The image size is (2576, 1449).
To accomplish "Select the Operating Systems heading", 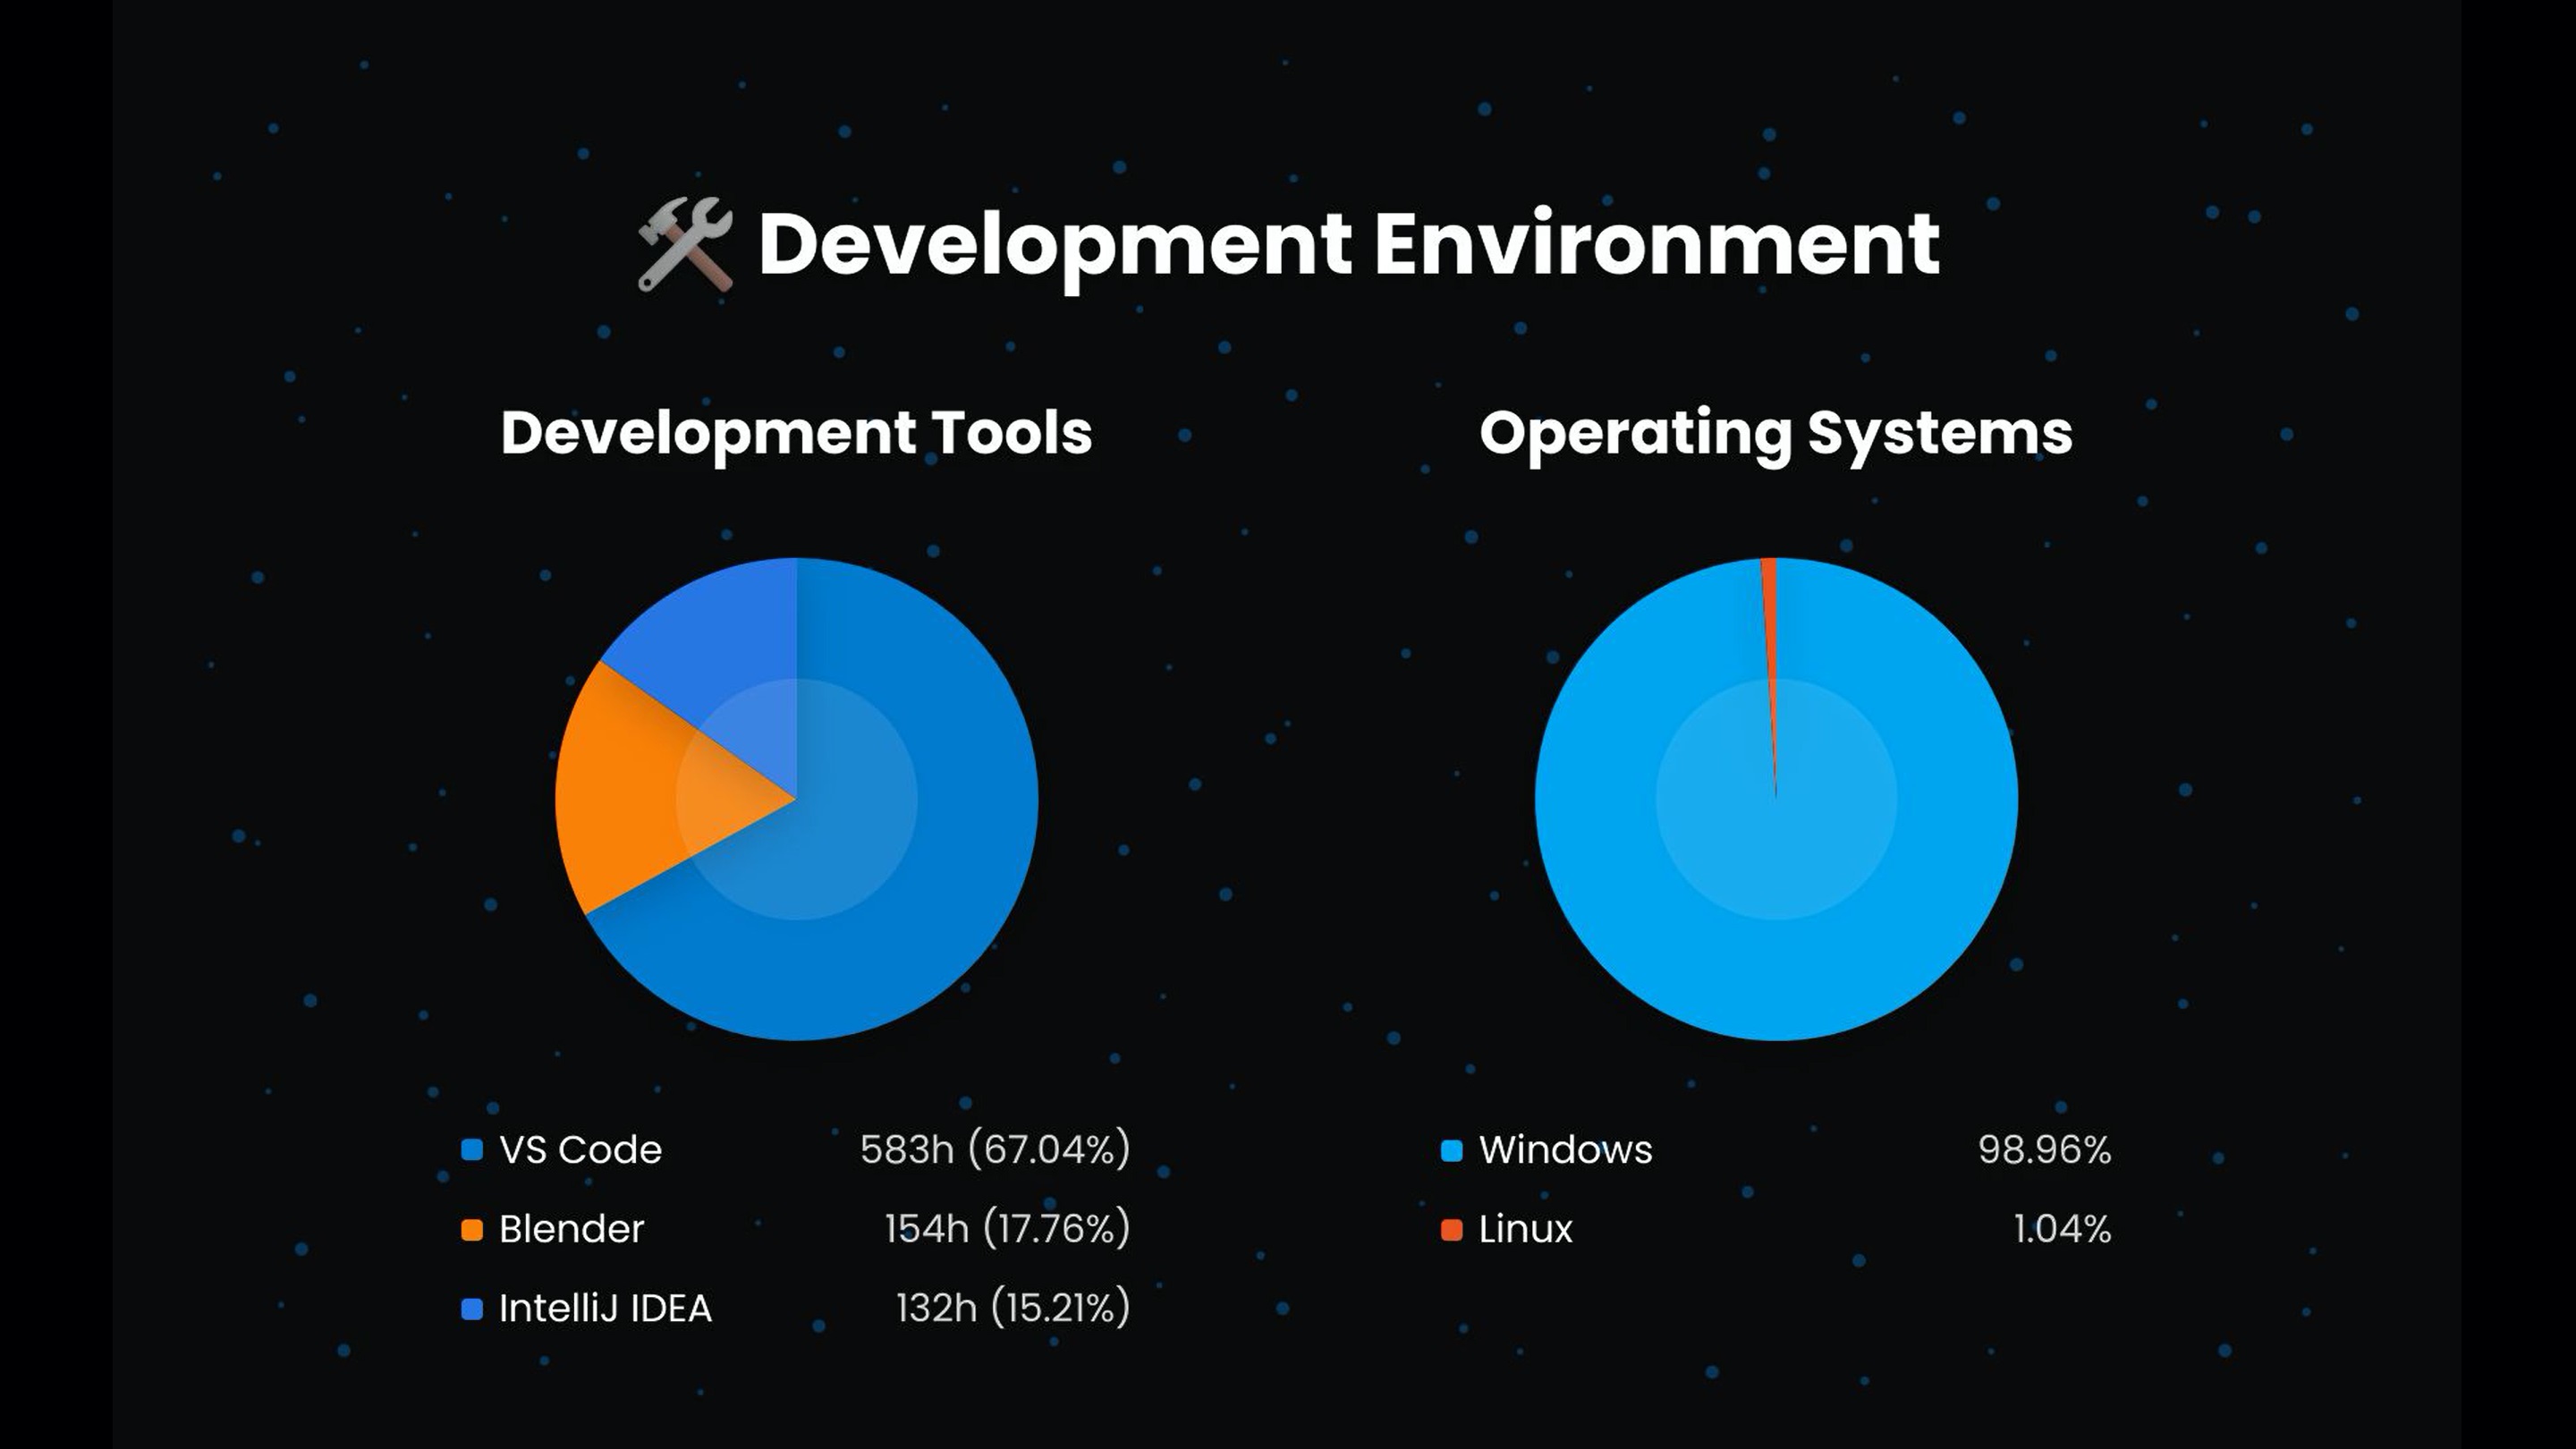I will pyautogui.click(x=1776, y=433).
